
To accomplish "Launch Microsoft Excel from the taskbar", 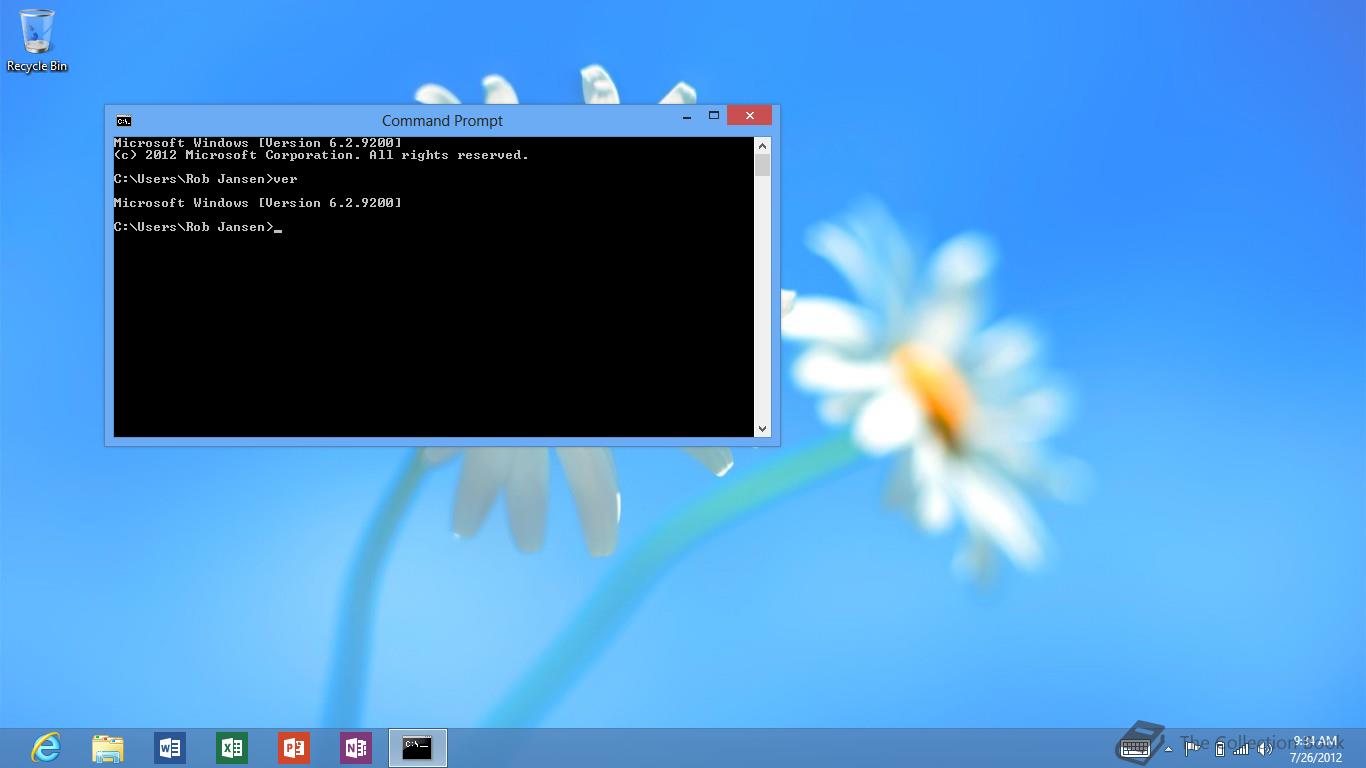I will coord(232,748).
